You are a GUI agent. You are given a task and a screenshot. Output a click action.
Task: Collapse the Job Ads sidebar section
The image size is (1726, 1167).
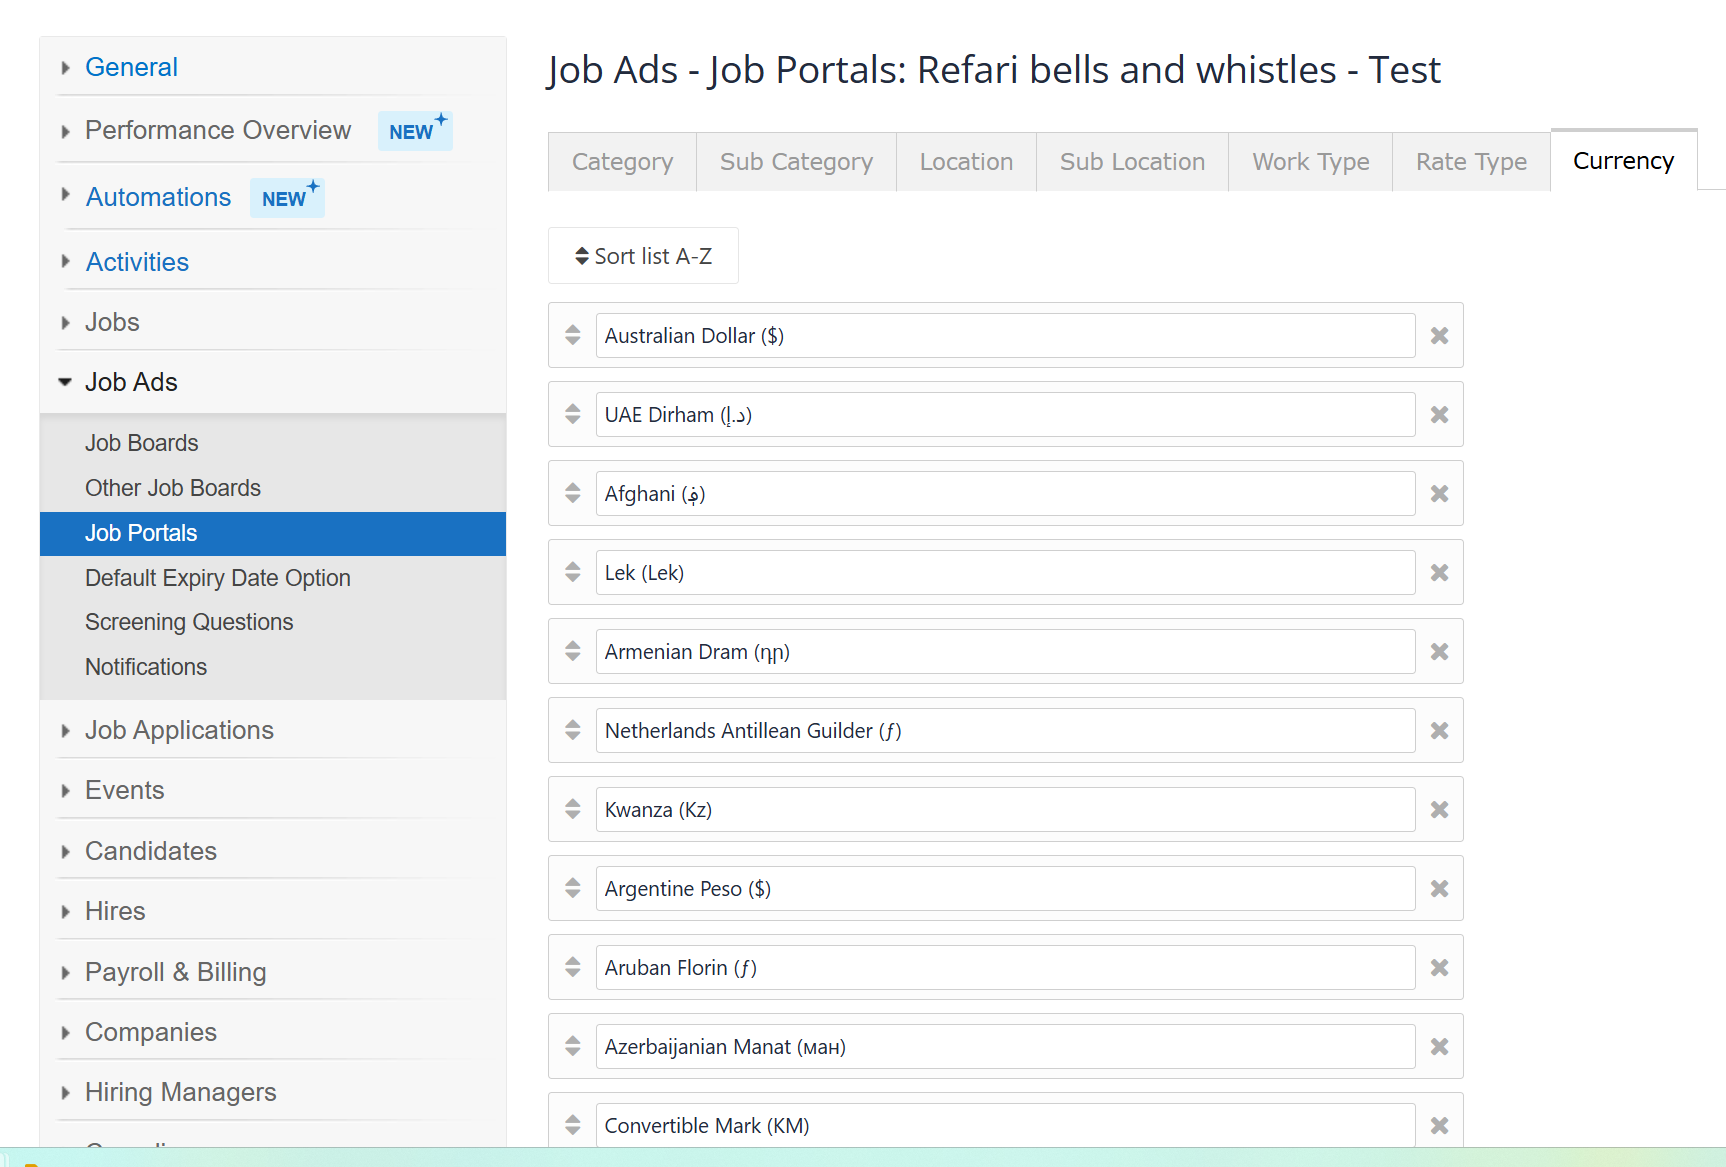131,382
